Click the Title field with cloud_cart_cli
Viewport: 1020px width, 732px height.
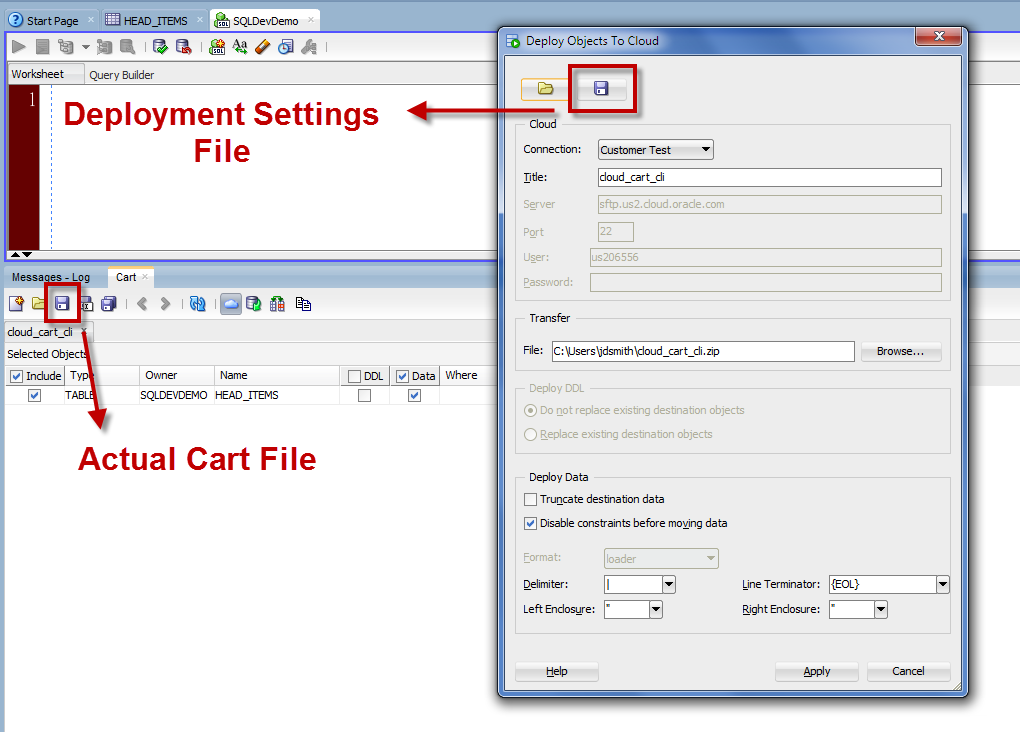770,177
